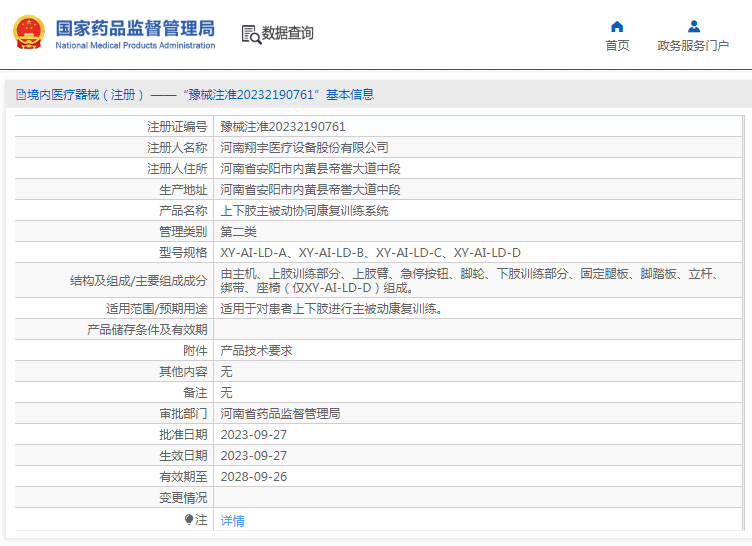Select product name 上下肢主被动协同康复训练系统
Viewport: 752px width, 546px height.
coord(304,211)
